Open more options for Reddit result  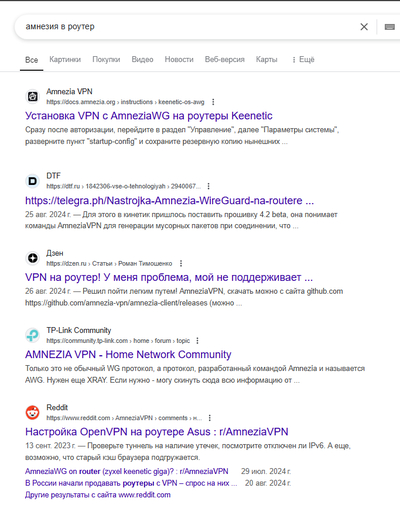210,418
